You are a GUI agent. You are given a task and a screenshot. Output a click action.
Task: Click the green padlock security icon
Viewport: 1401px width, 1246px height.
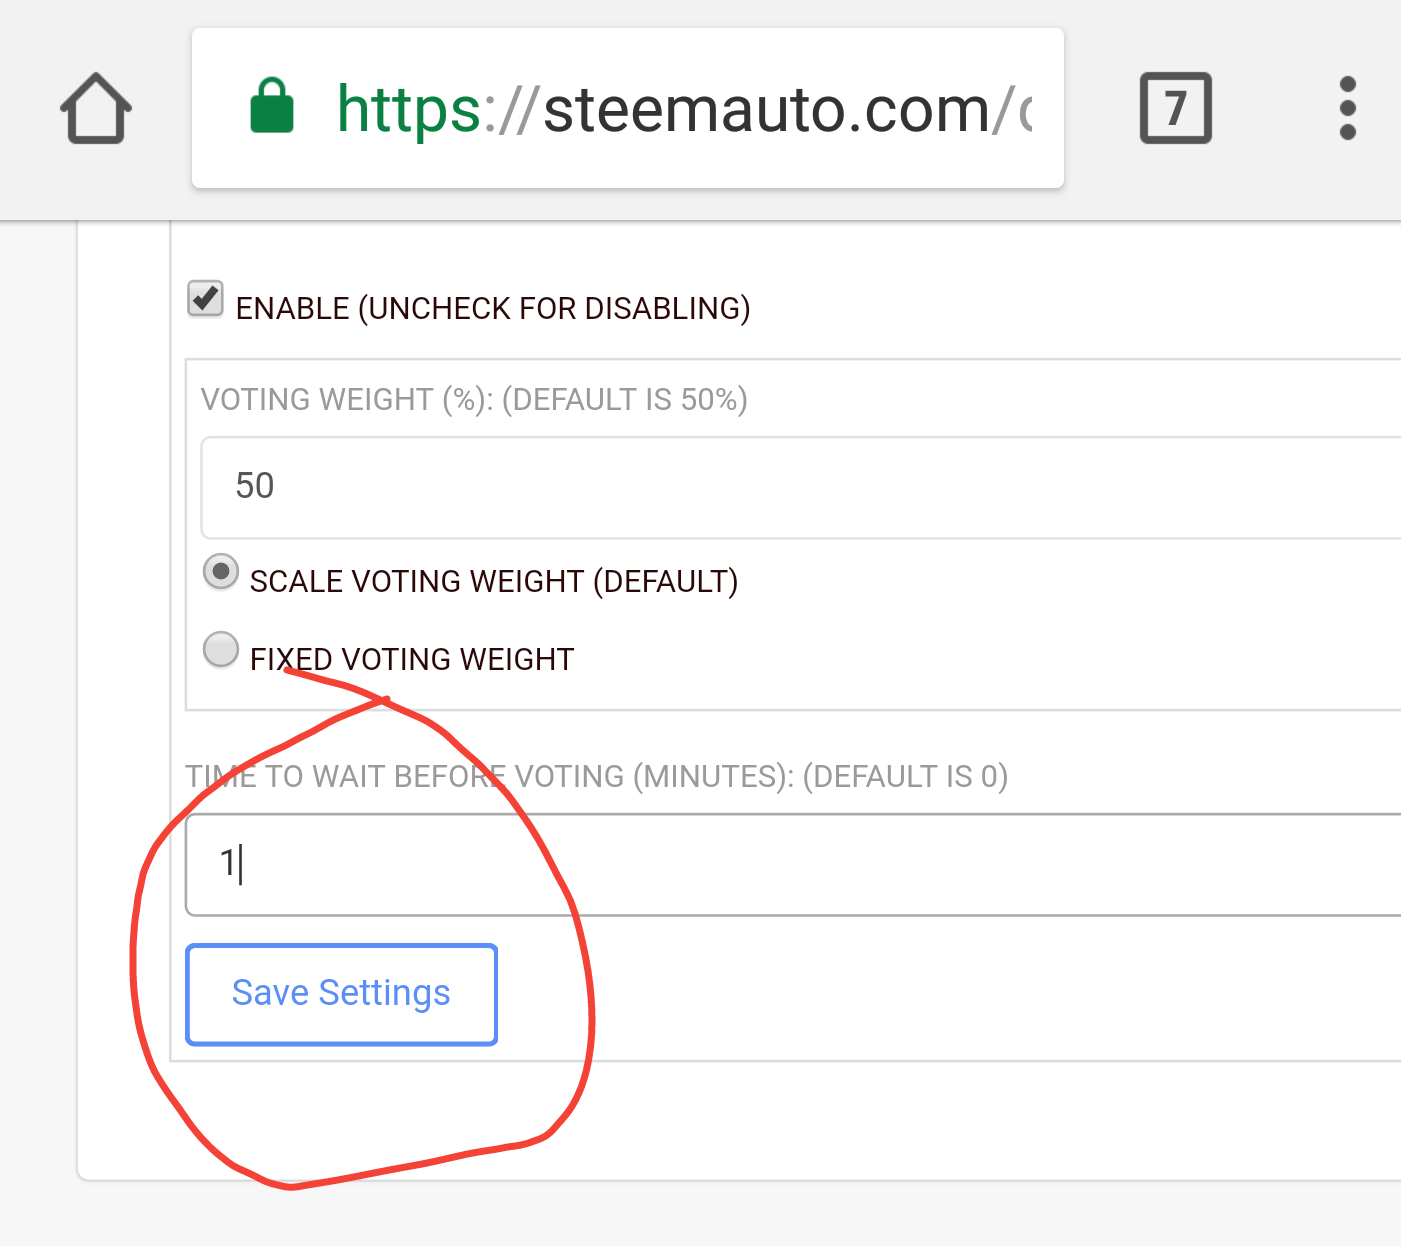271,107
